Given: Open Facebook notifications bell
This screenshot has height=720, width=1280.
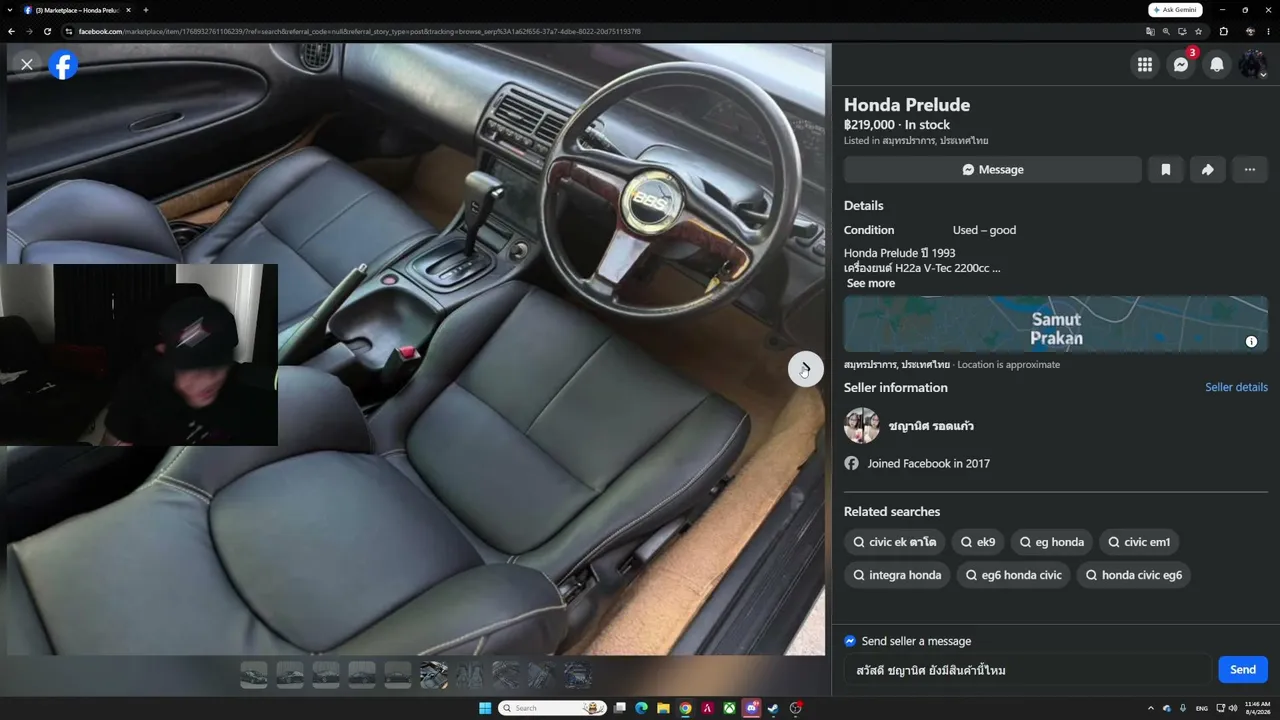Looking at the screenshot, I should [x=1217, y=65].
